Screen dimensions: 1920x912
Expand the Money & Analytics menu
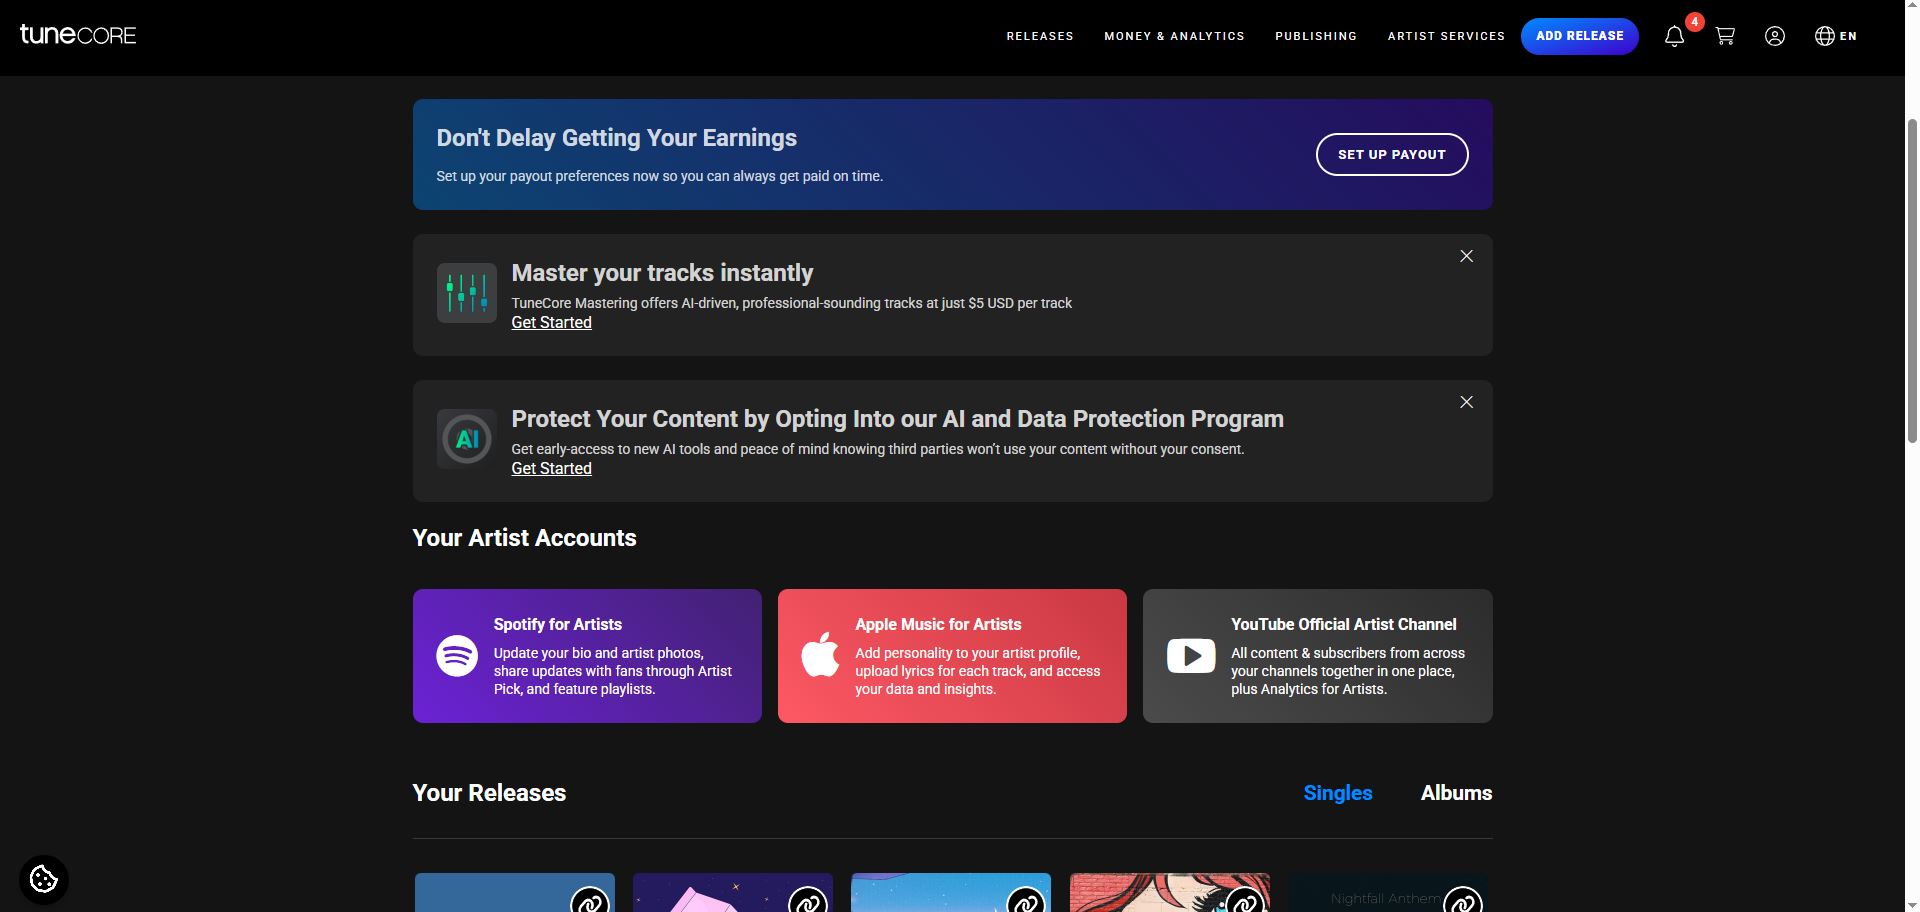(1174, 36)
